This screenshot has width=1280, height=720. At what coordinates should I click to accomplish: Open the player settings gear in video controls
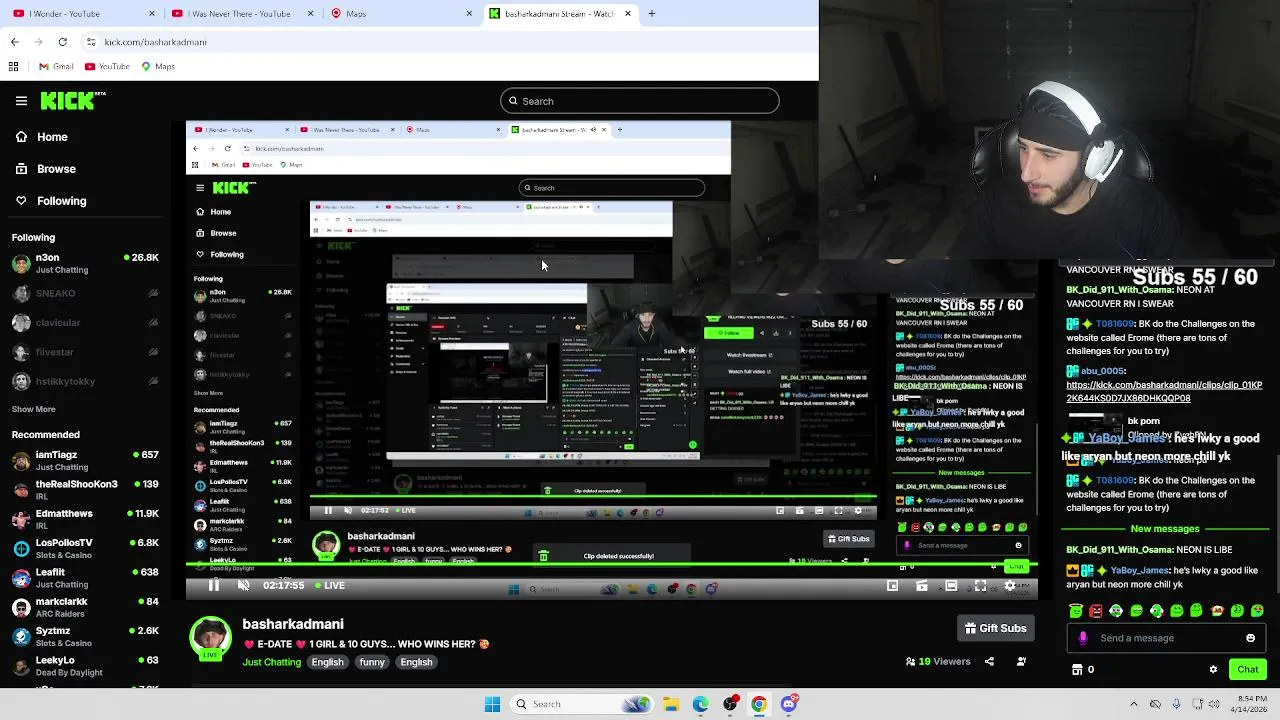pos(1010,585)
